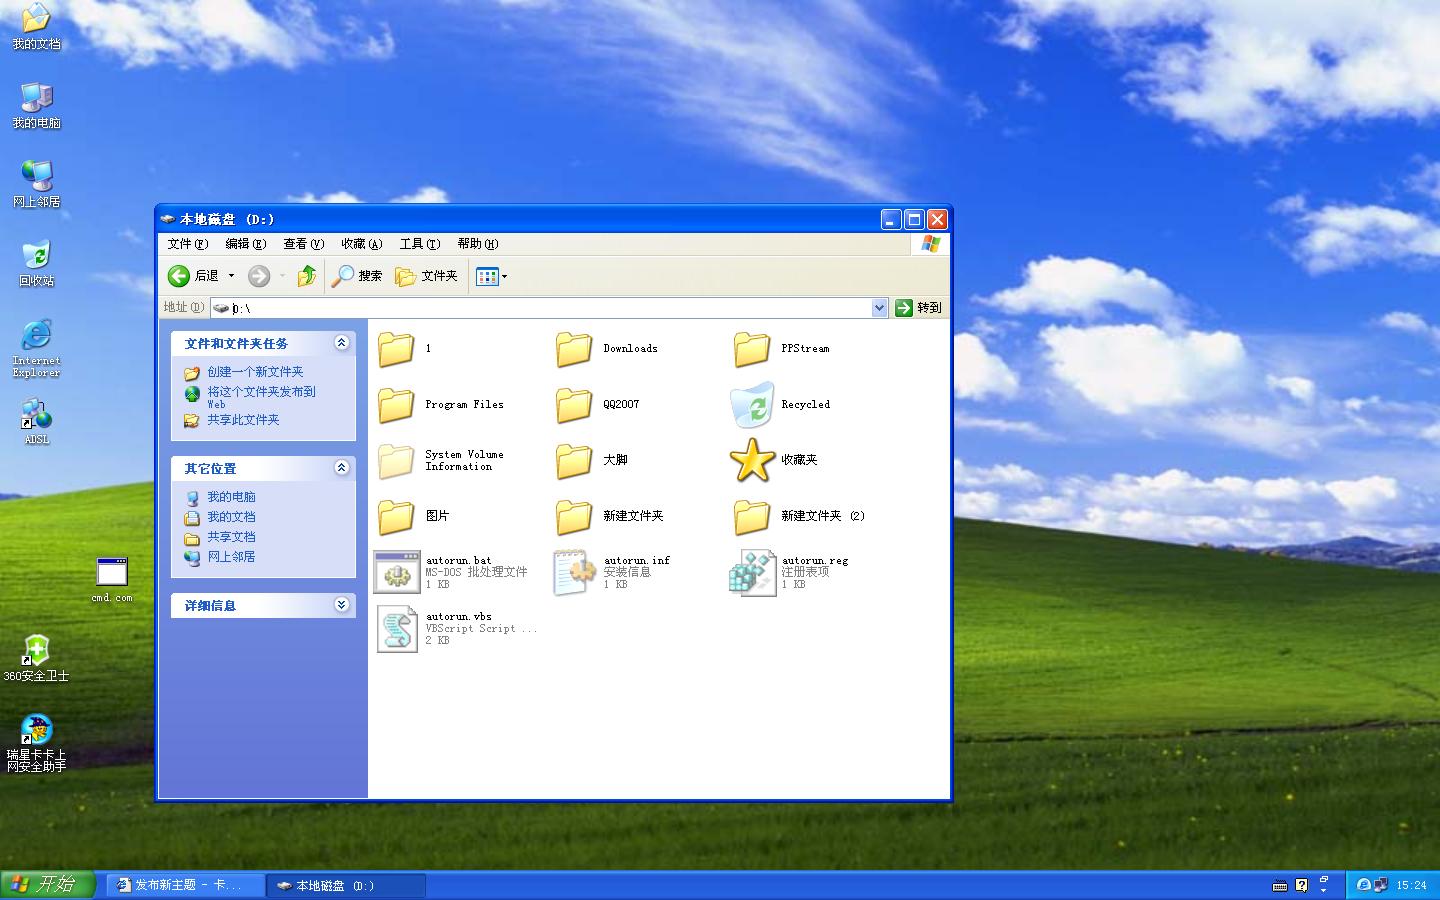This screenshot has width=1440, height=900.
Task: Select the autorun.inf file icon
Action: tap(575, 573)
